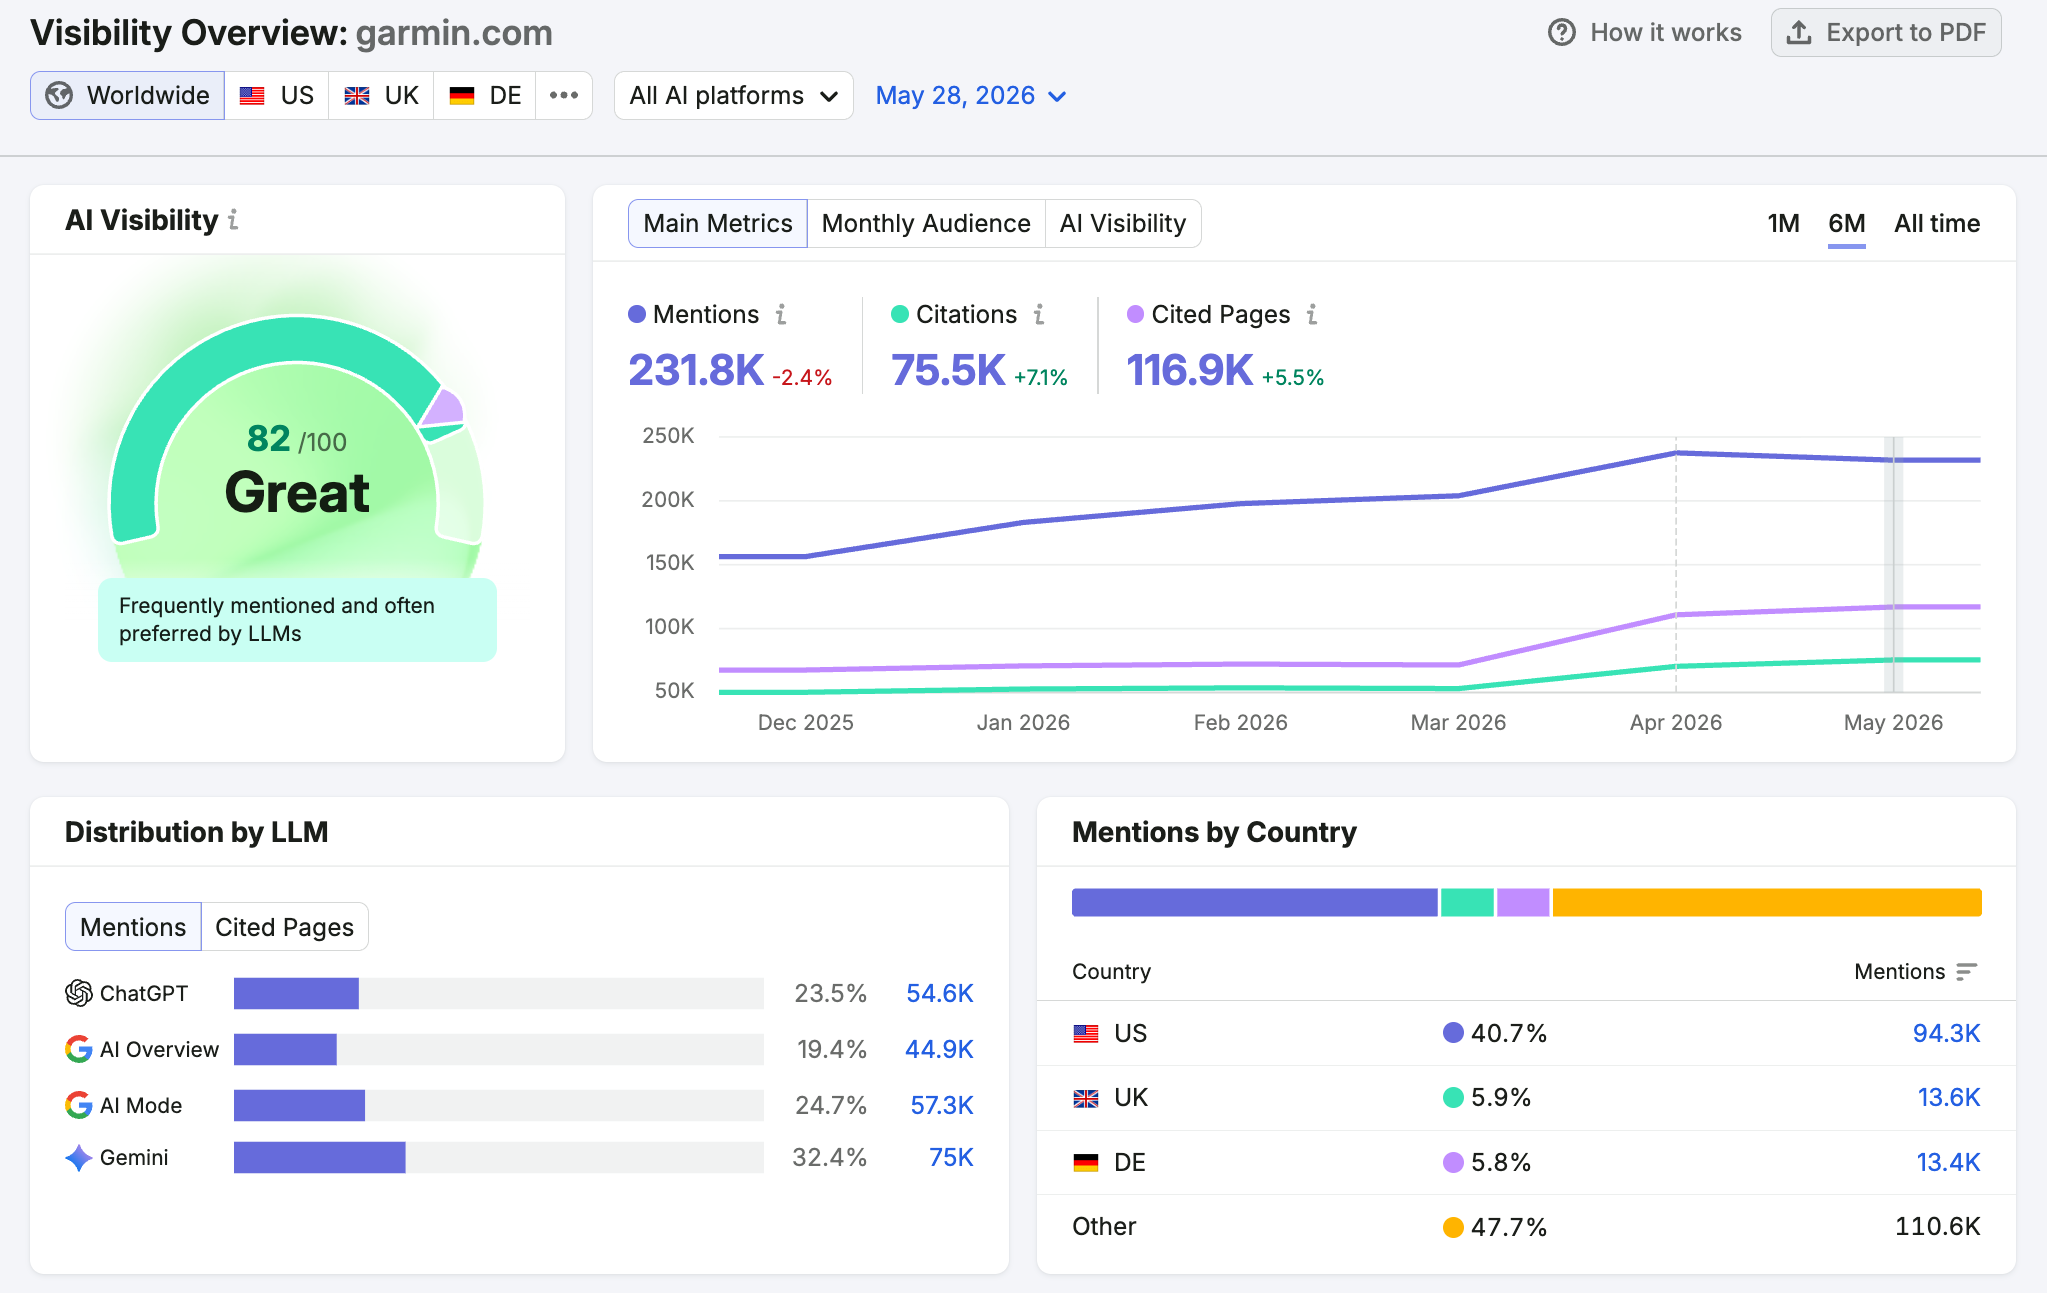Click the UK teal segment in country bar
Image resolution: width=2047 pixels, height=1293 pixels.
click(1467, 902)
